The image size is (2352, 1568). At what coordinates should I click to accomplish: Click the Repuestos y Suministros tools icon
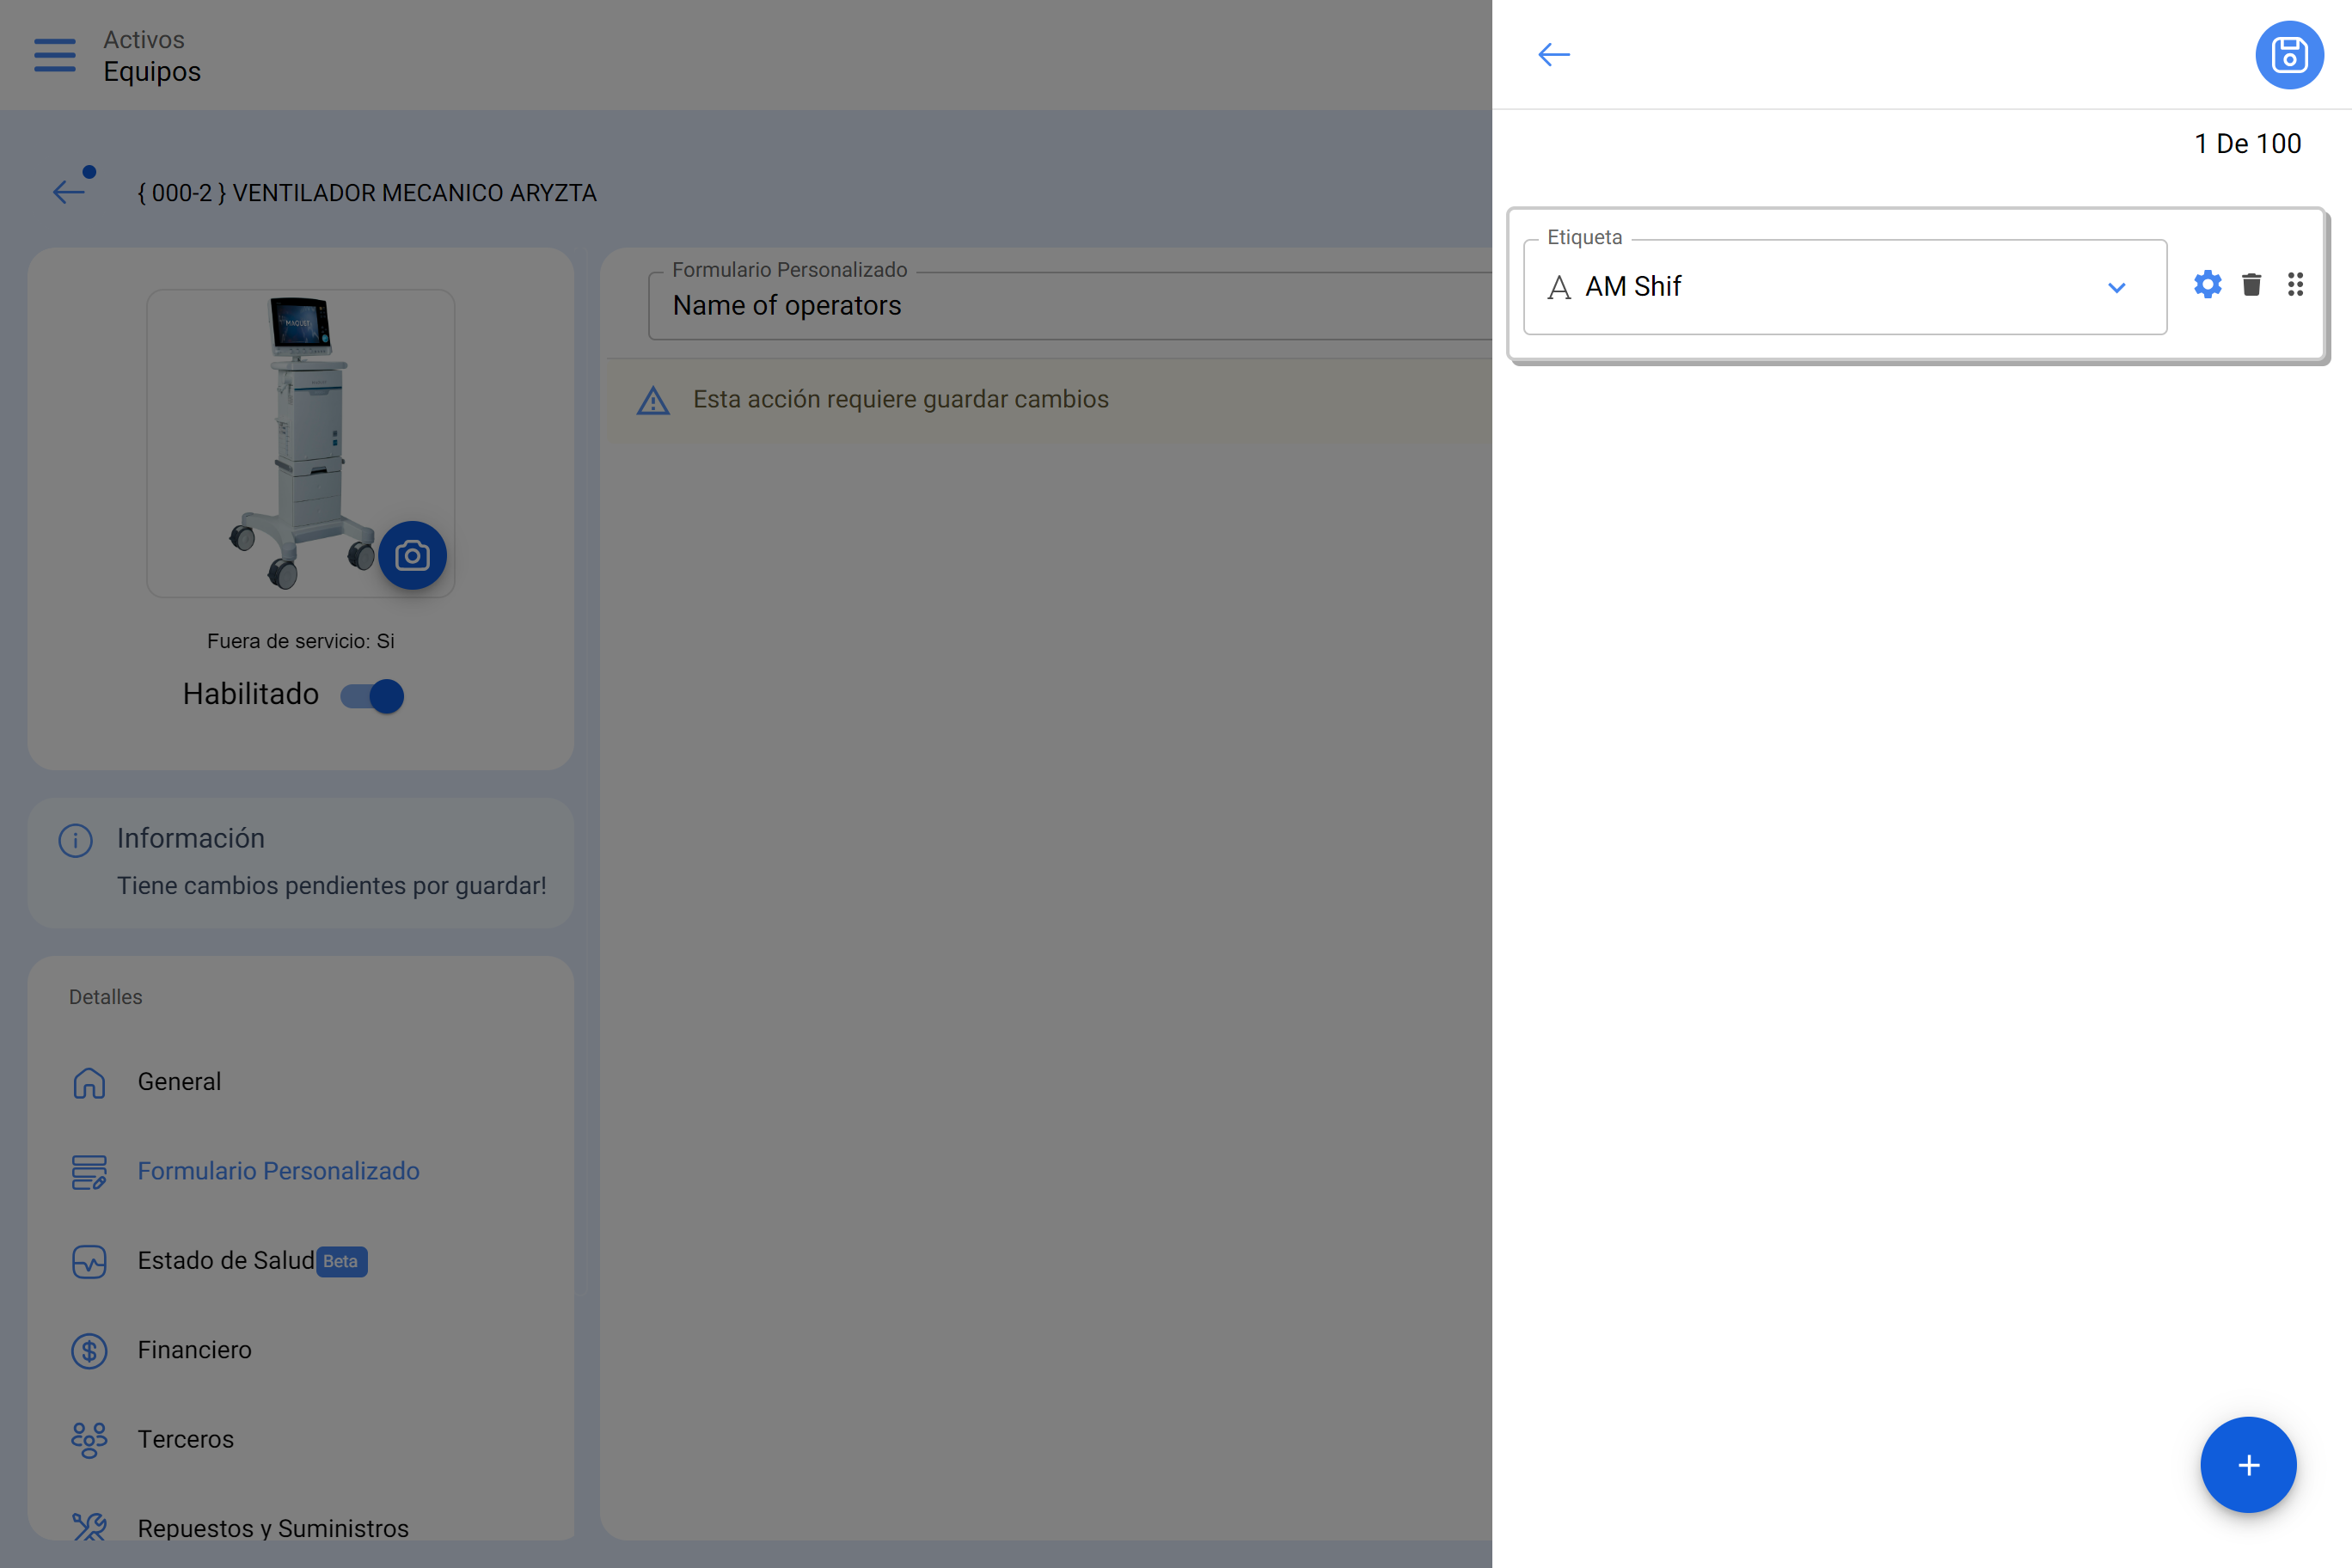point(89,1527)
